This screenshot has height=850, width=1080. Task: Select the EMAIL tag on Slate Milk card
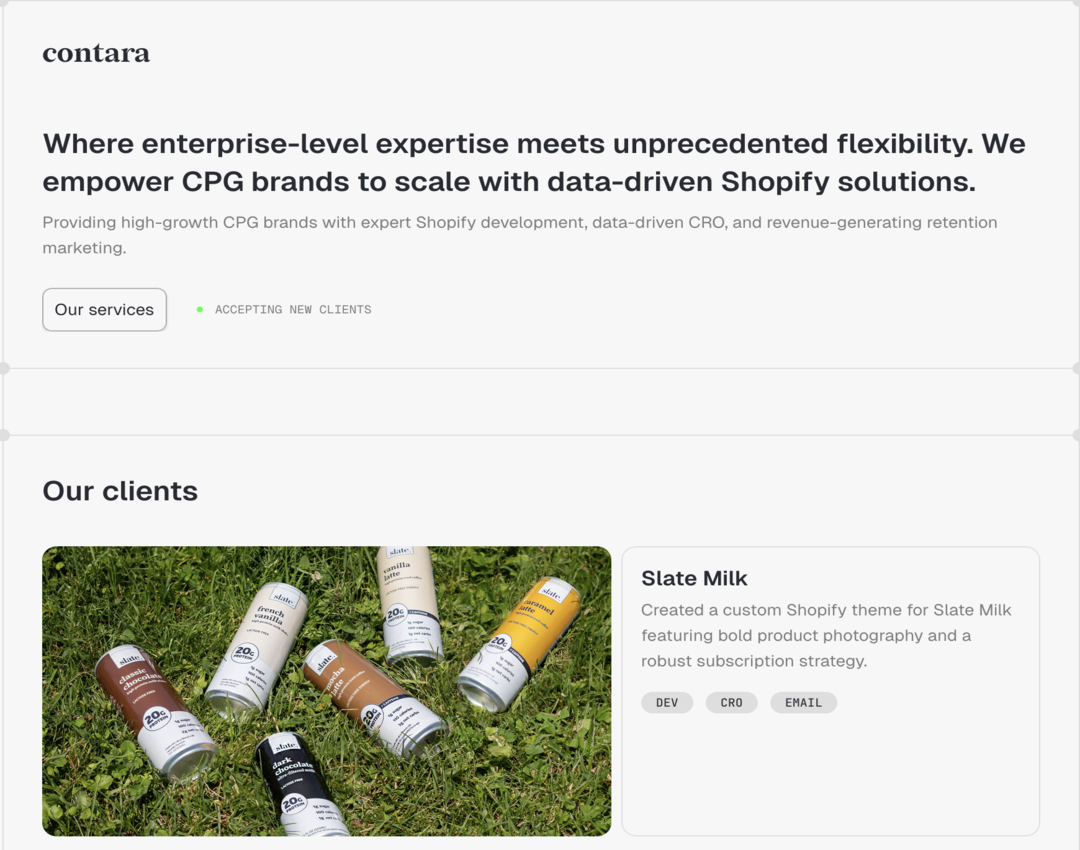pos(803,702)
